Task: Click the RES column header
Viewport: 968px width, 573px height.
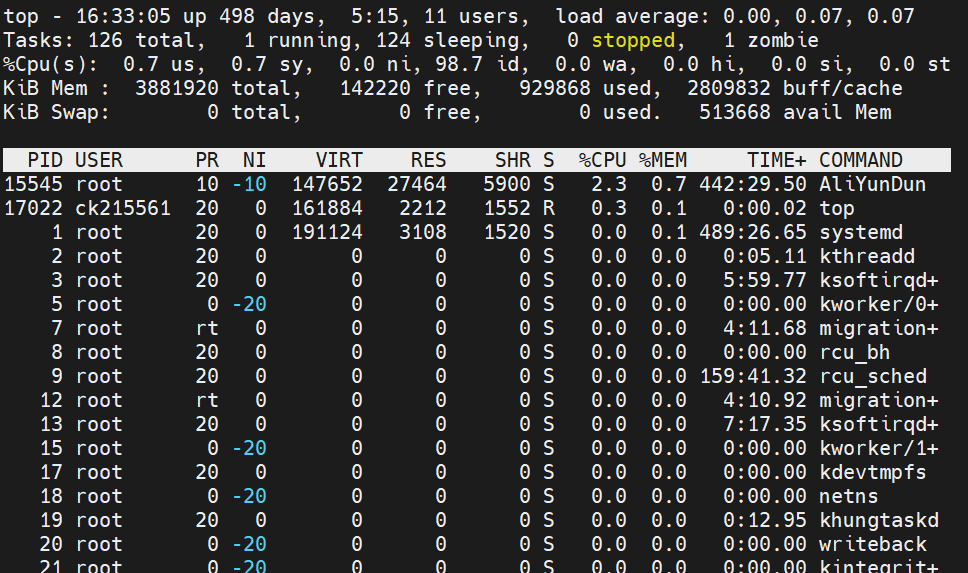Action: click(428, 160)
